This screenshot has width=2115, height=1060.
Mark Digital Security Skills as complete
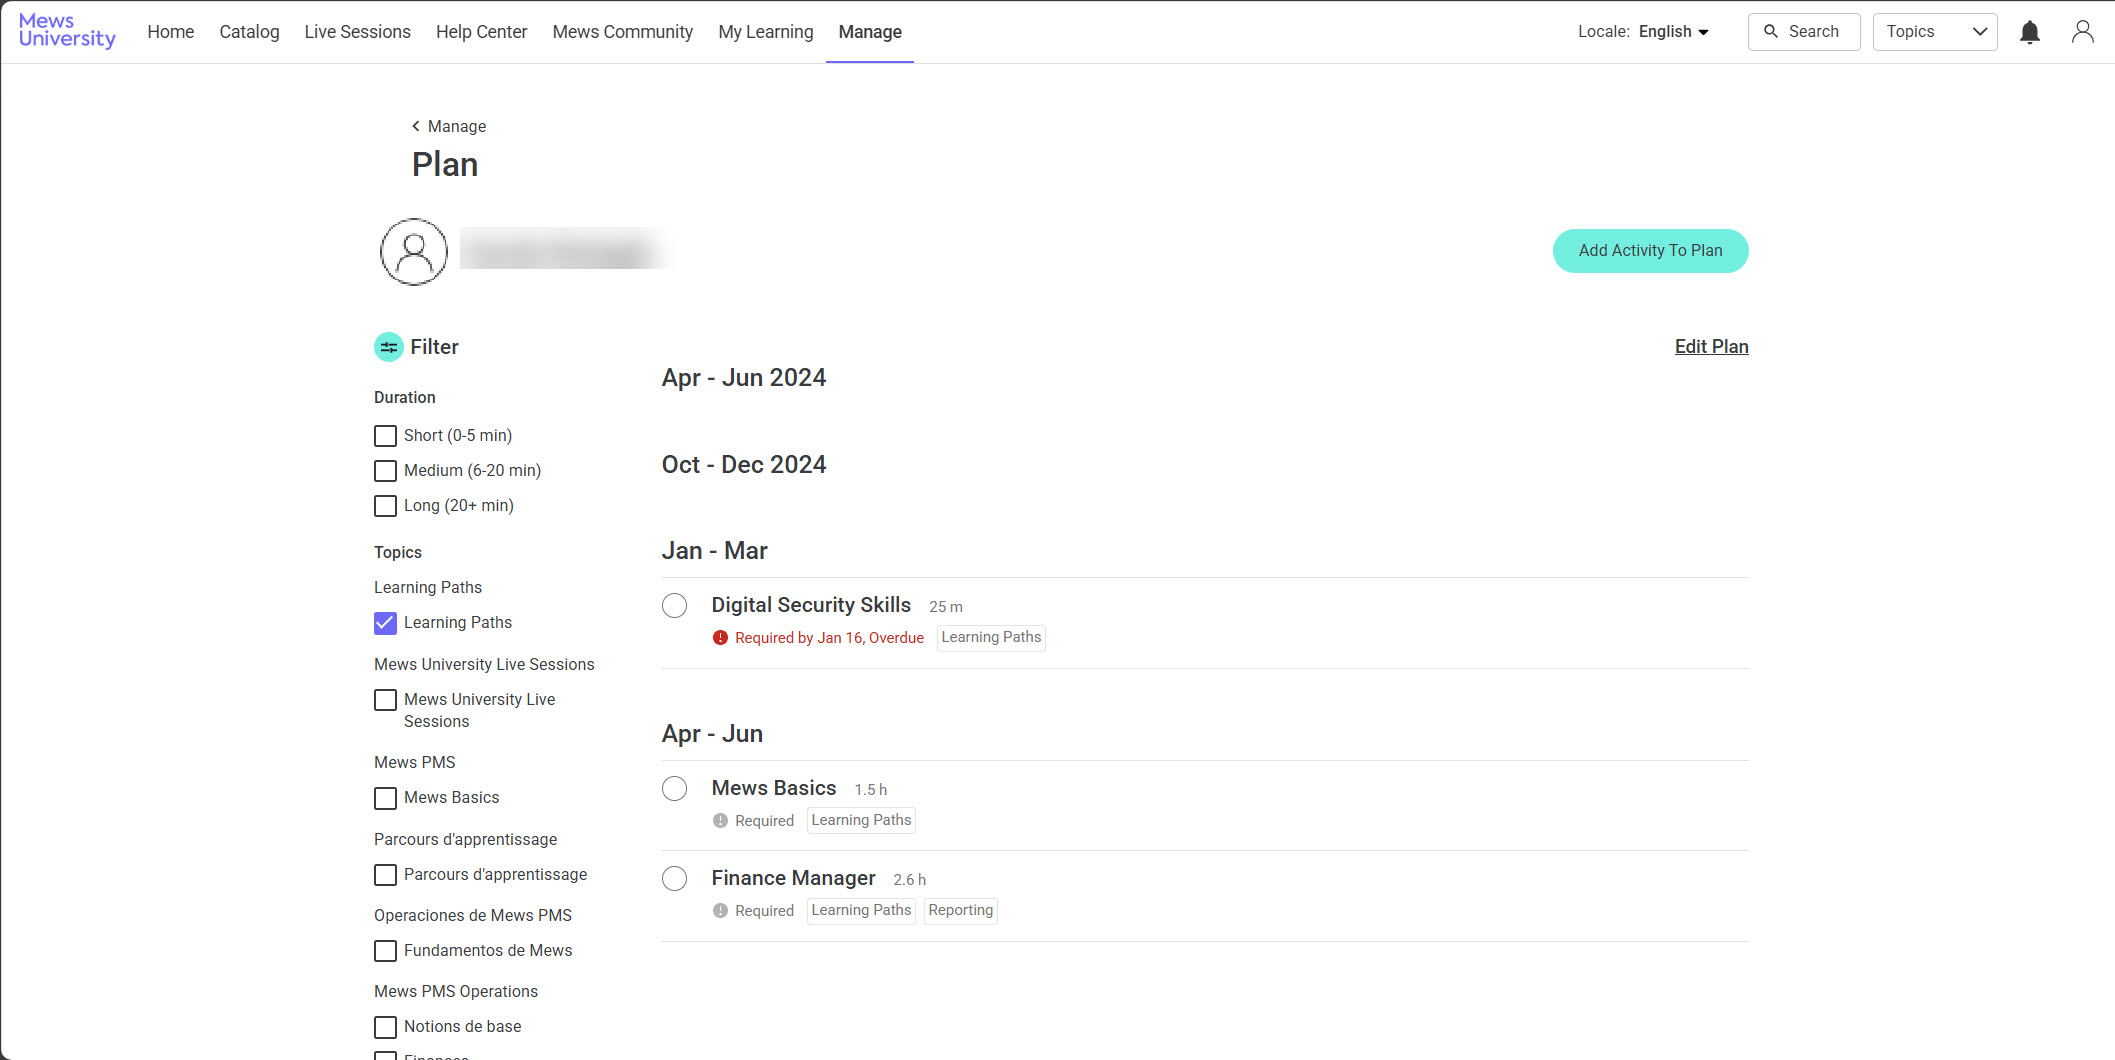[x=675, y=605]
